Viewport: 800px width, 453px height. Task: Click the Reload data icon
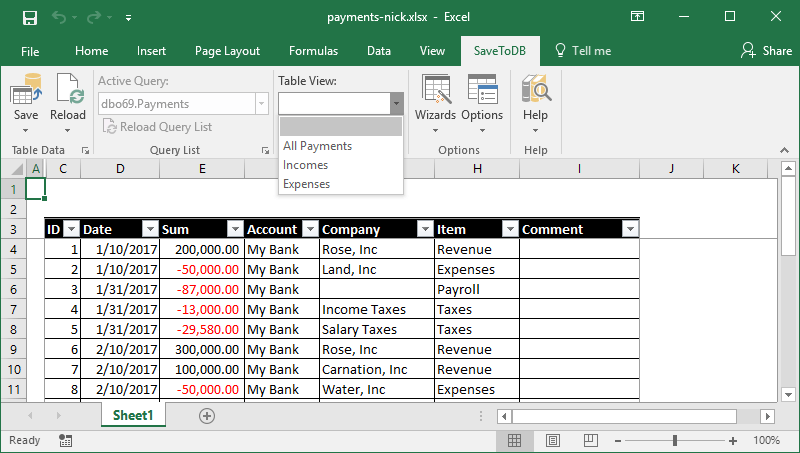pyautogui.click(x=68, y=89)
